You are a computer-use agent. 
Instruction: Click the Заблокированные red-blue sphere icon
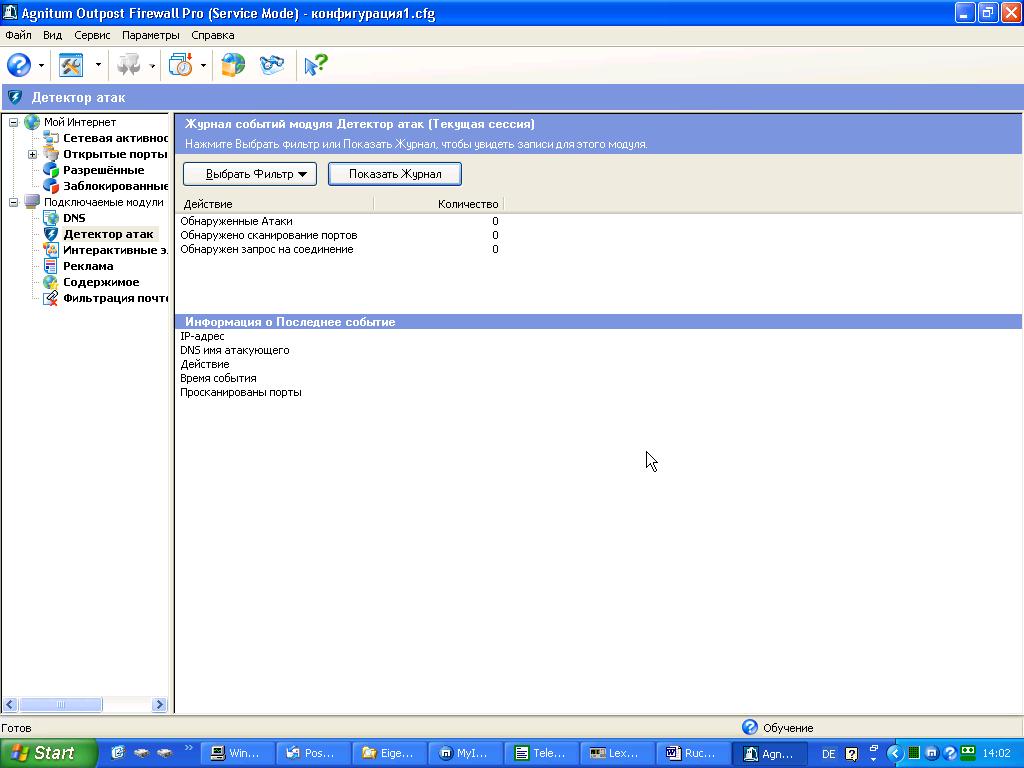[51, 186]
